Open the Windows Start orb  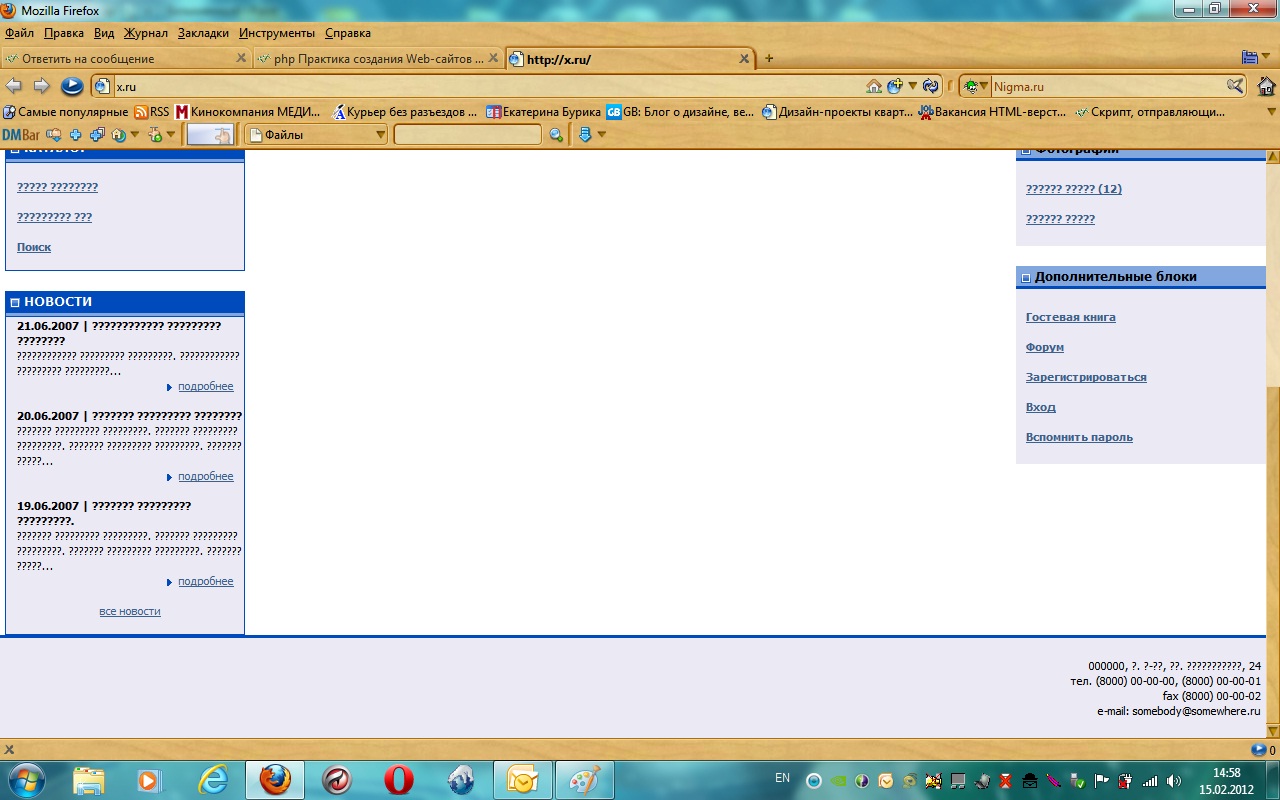pyautogui.click(x=25, y=780)
